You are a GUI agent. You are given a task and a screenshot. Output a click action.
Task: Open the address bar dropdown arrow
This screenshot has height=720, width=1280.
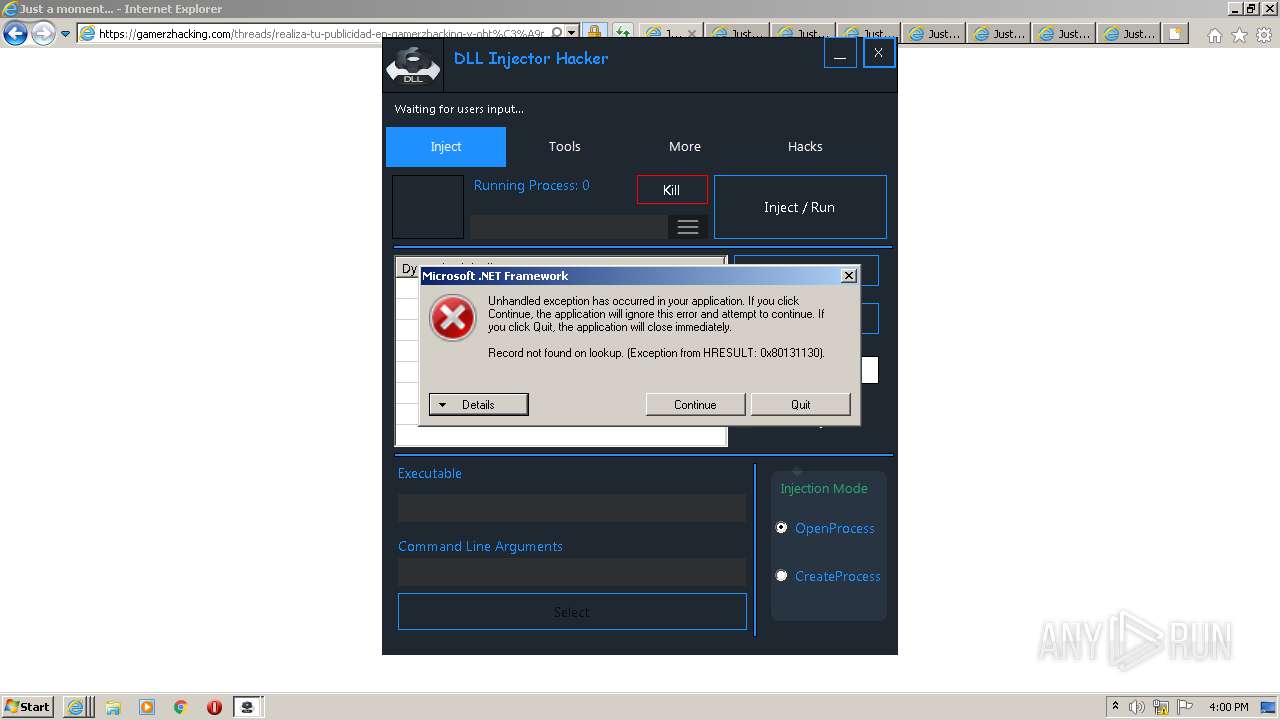tap(571, 33)
